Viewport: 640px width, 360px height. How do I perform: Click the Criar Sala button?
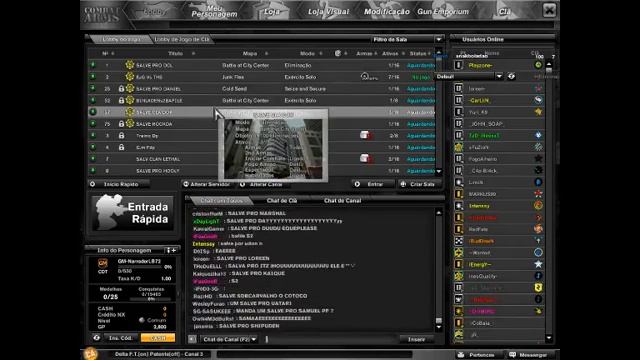pos(419,184)
